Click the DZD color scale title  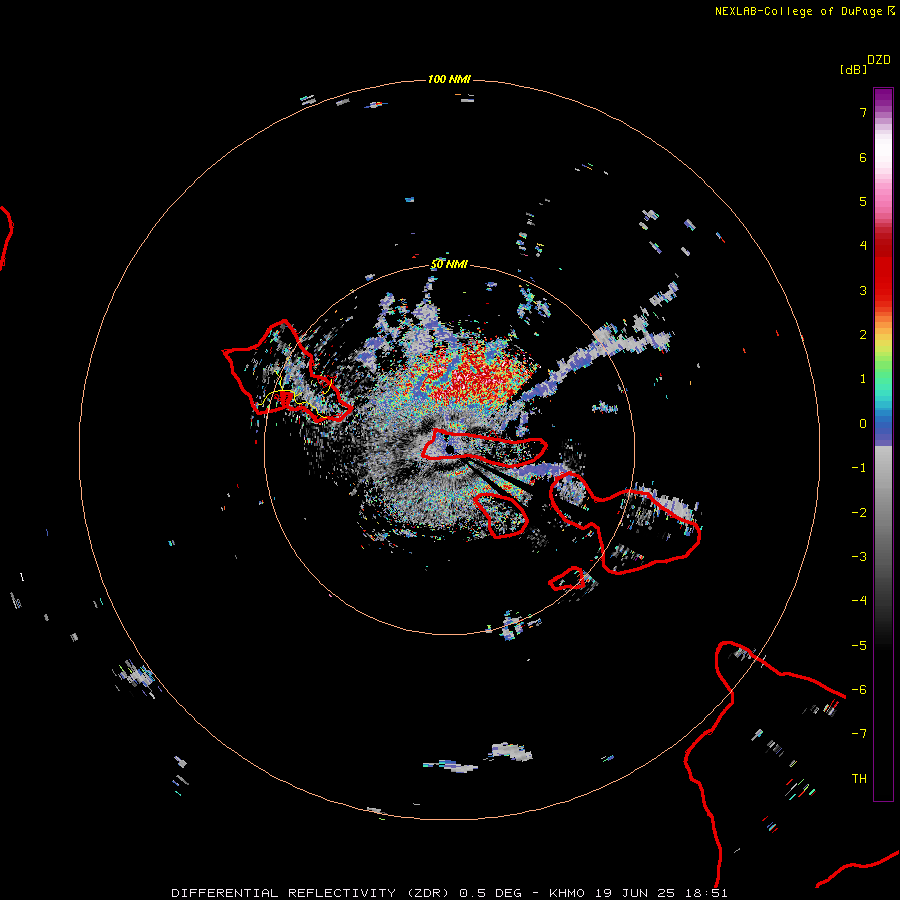click(x=879, y=60)
